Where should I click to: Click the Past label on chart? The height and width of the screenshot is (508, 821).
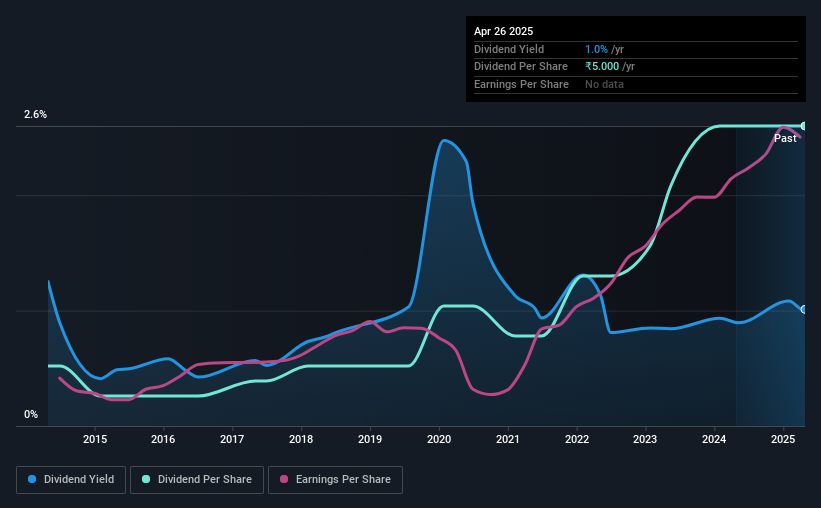(785, 138)
